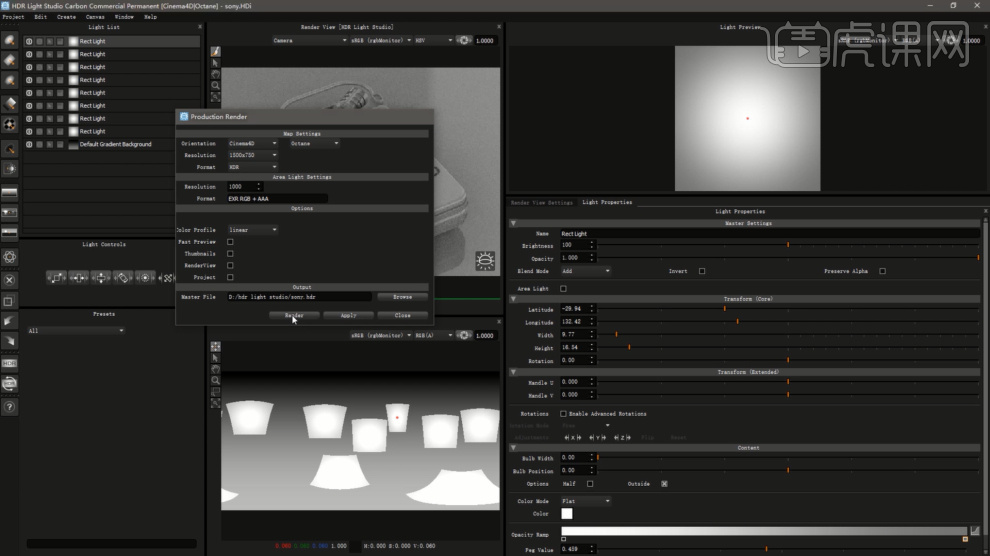Click the Apply button in Production Render
990x556 pixels.
[x=349, y=315]
